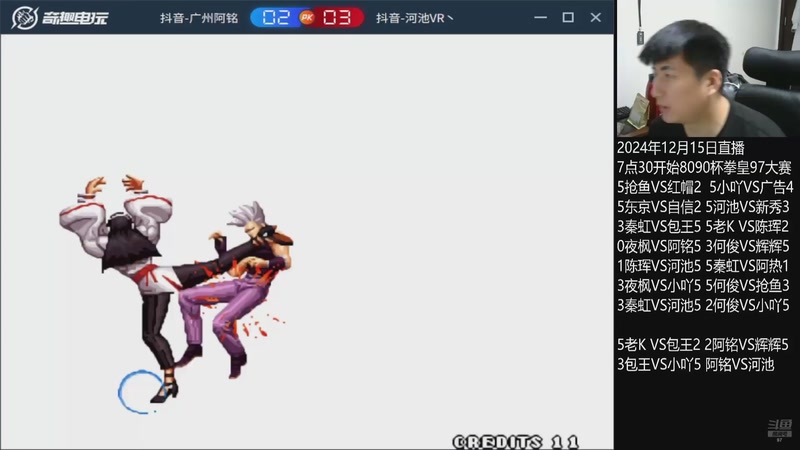This screenshot has height=450, width=800.
Task: Click the CREDITS 11 counter
Action: (x=516, y=441)
